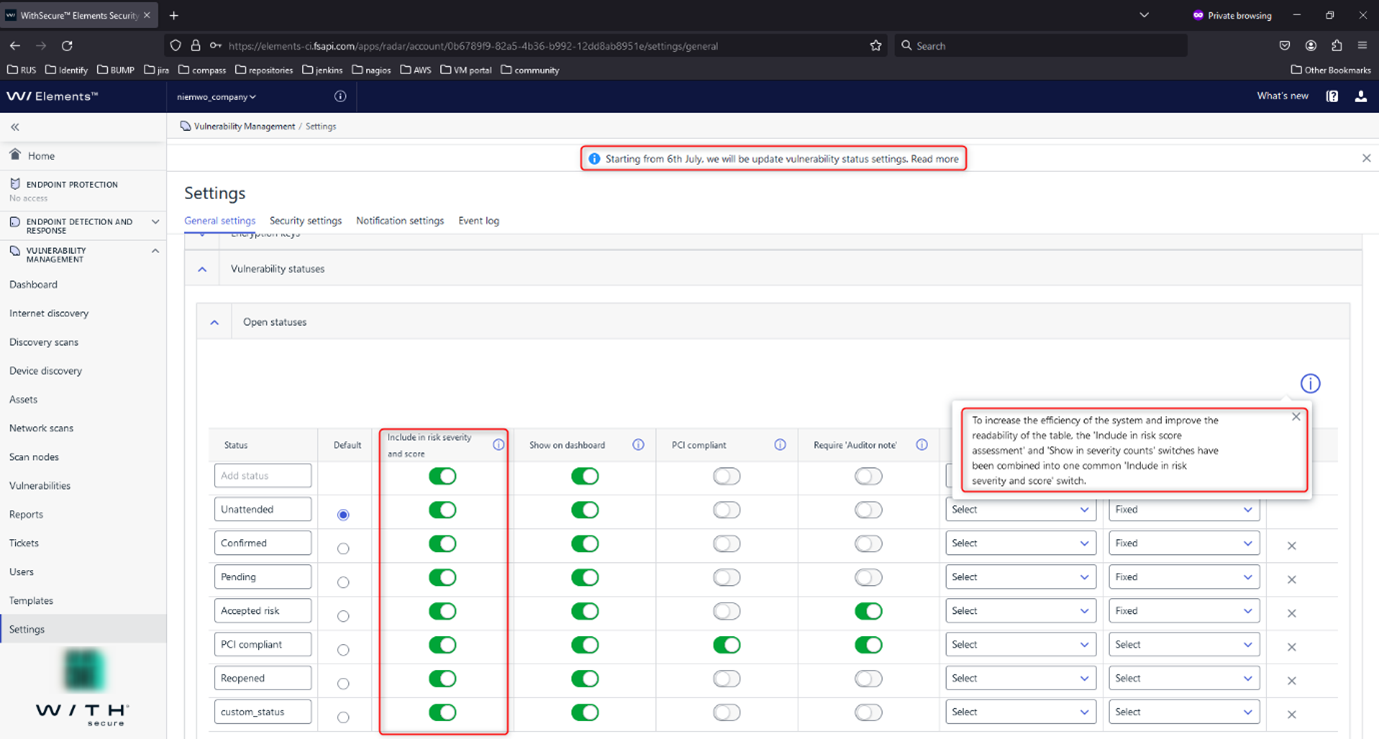This screenshot has width=1379, height=739.
Task: Switch to the Notification settings tab
Action: tap(400, 221)
